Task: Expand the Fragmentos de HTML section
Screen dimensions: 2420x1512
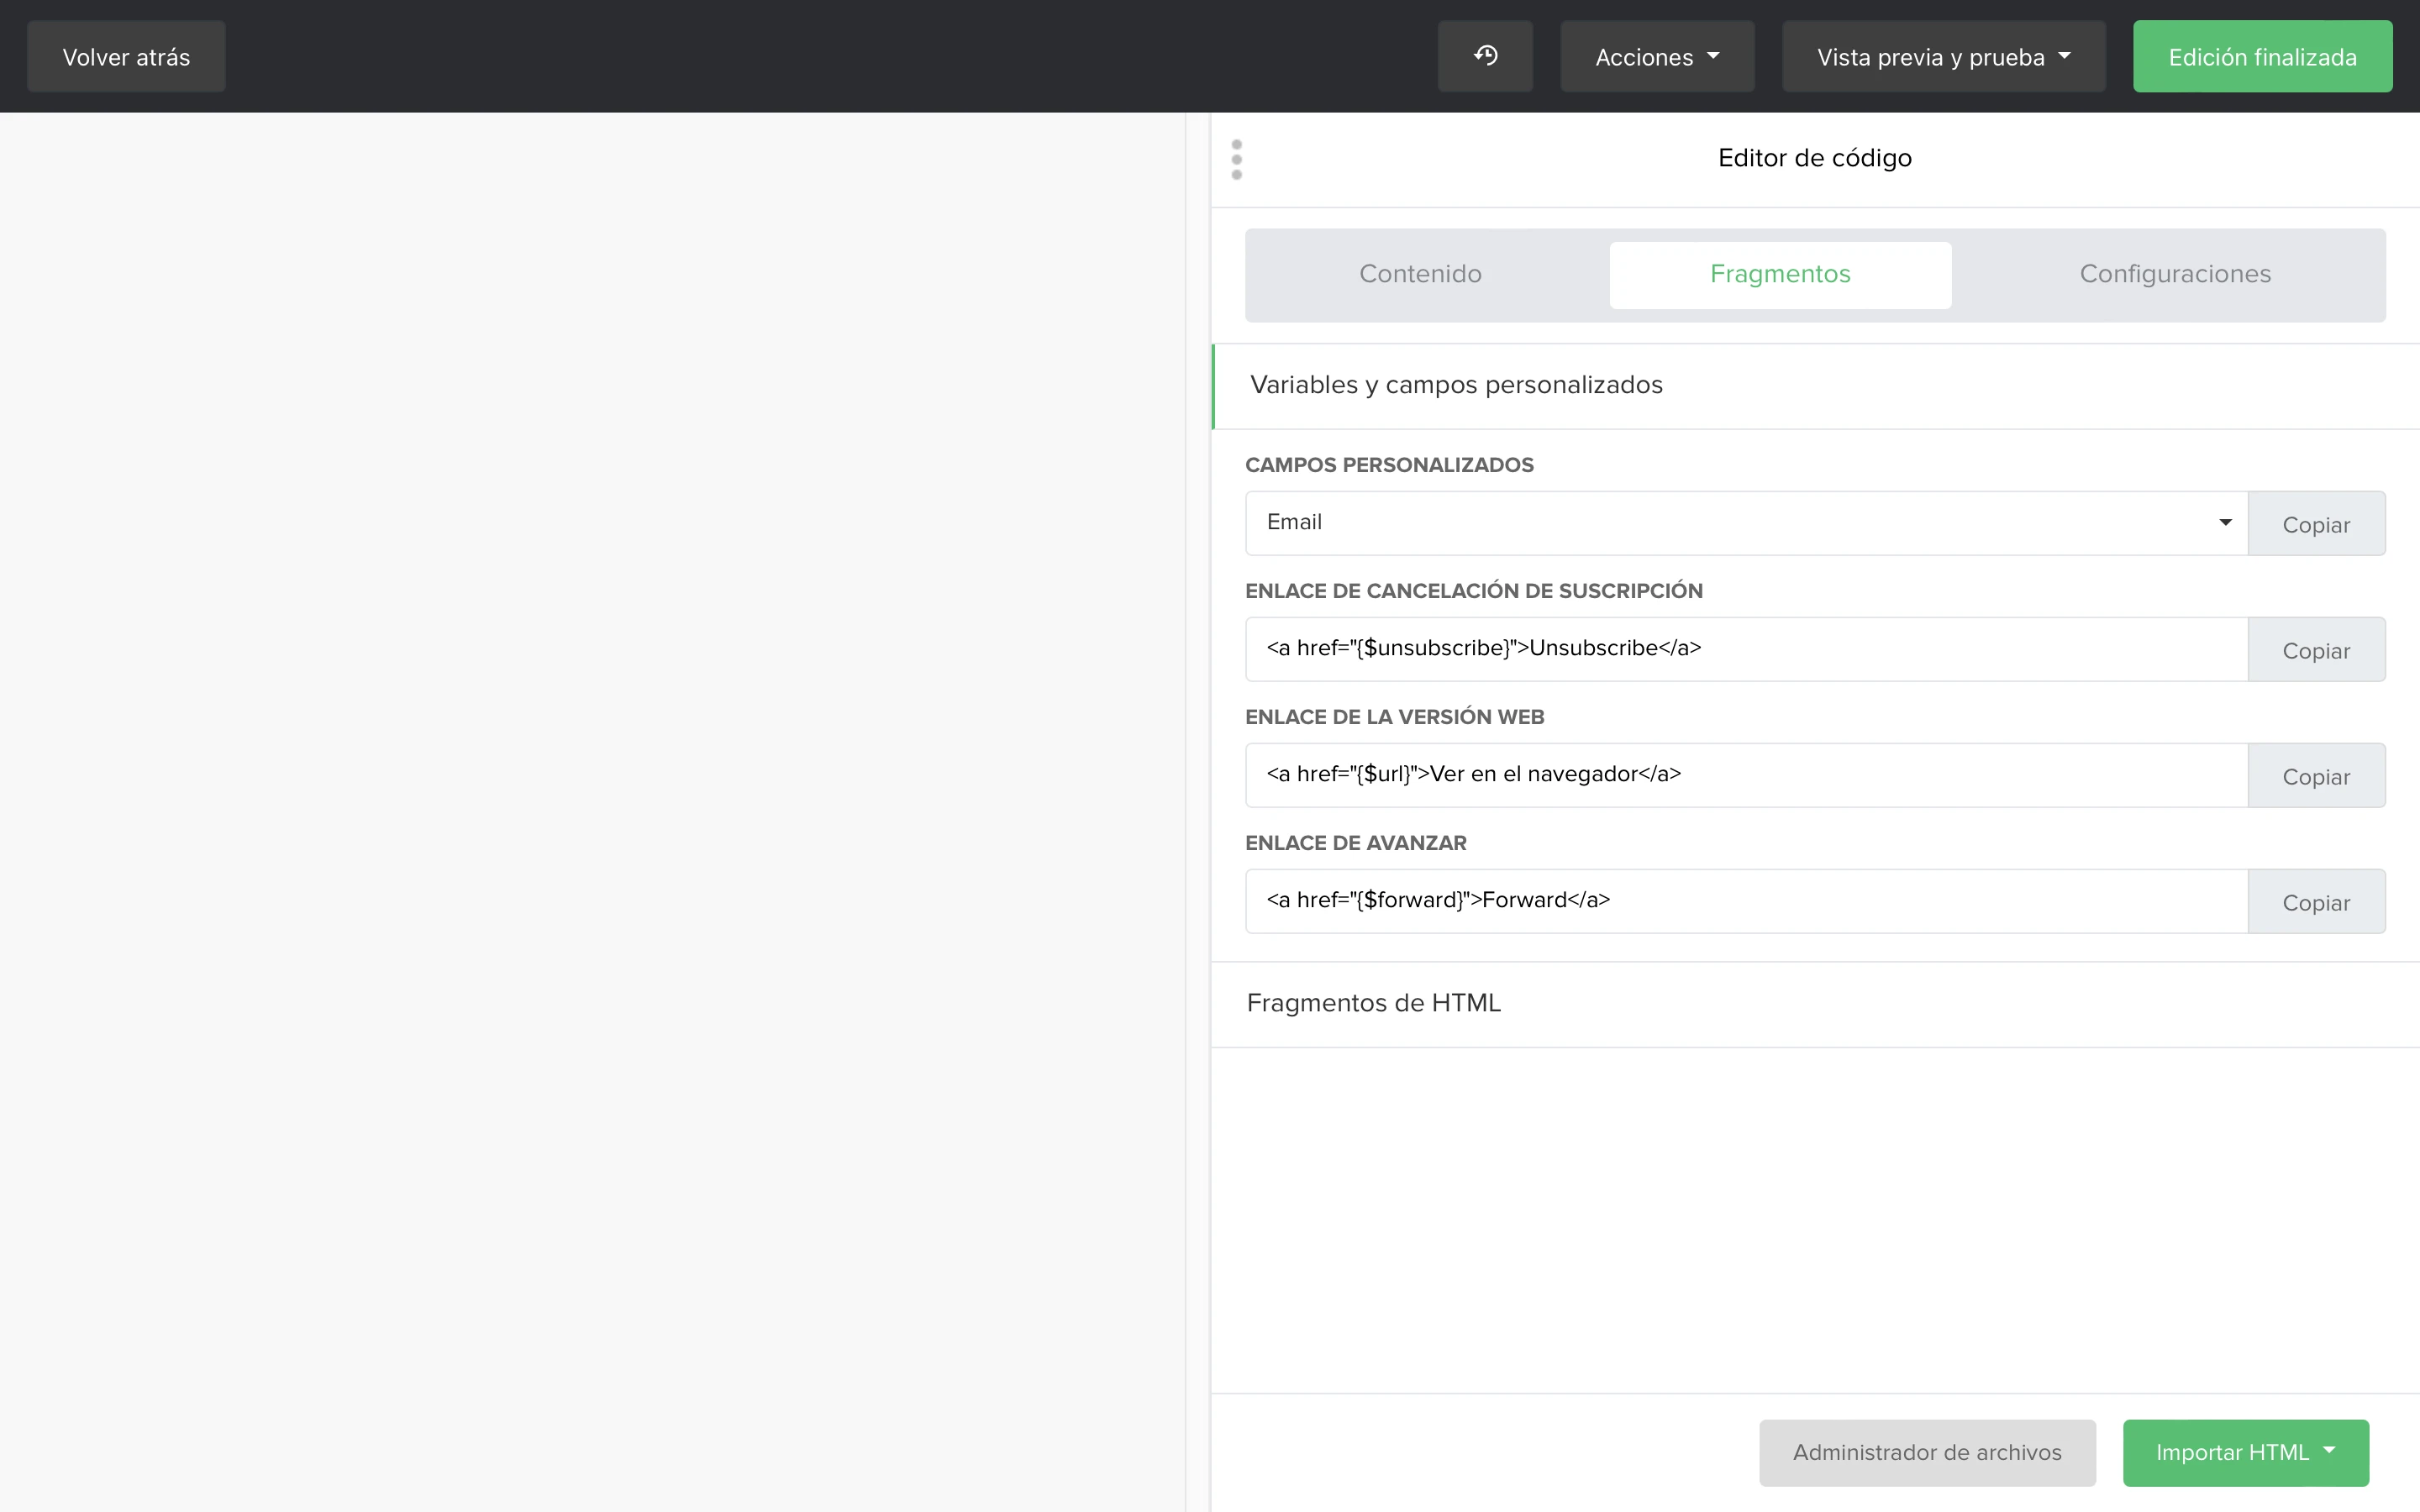Action: pos(1373,1003)
